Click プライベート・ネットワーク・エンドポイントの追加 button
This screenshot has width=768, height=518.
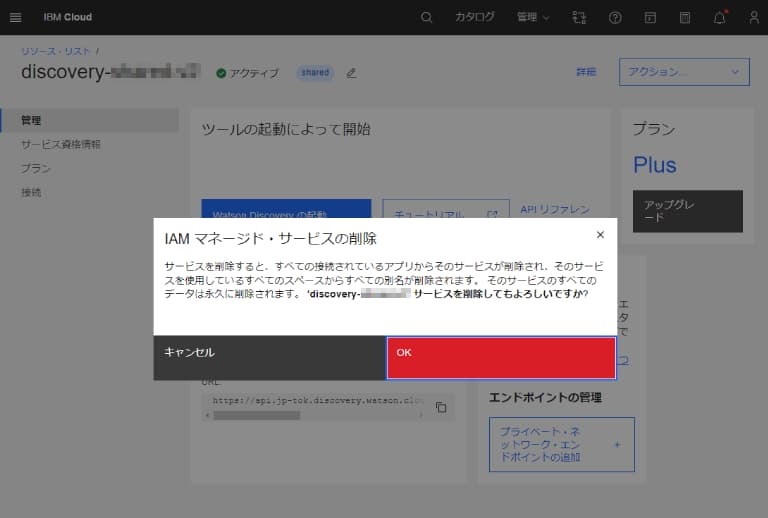pos(562,445)
